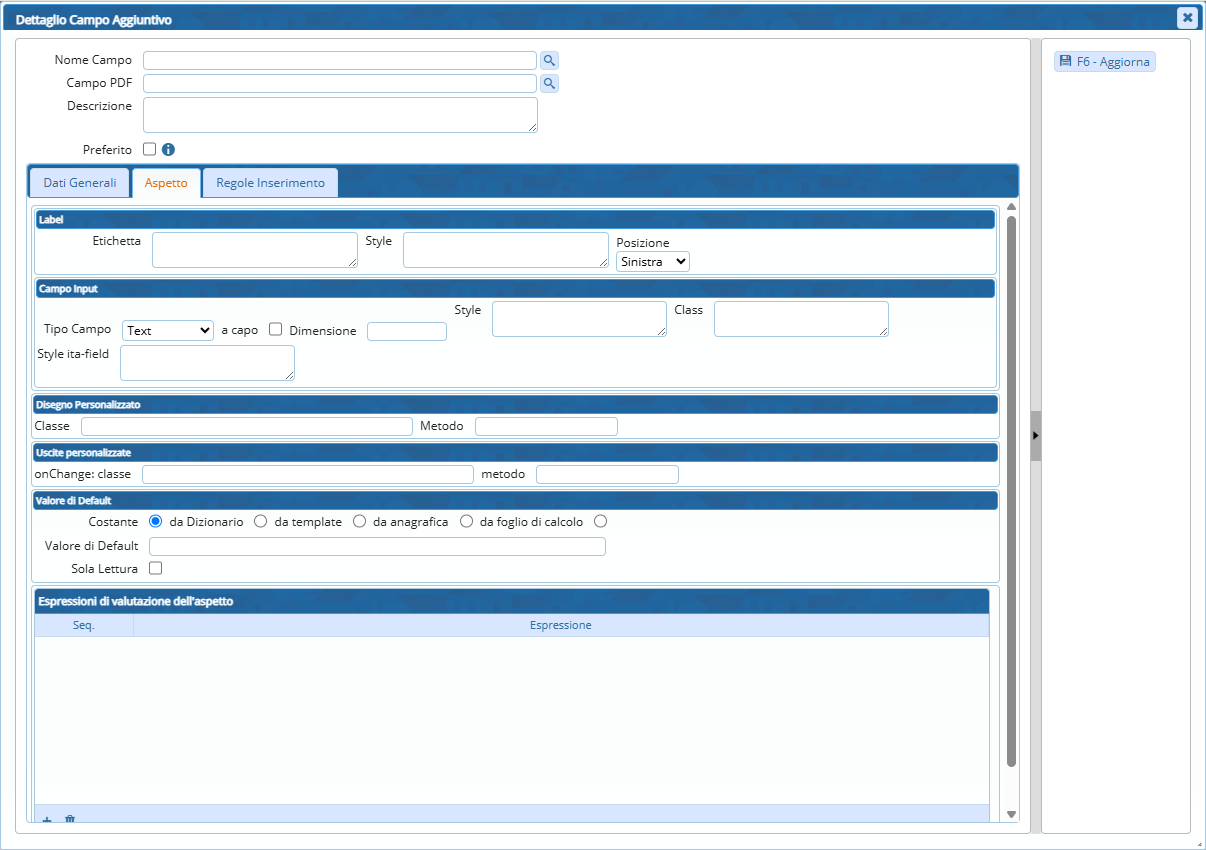
Task: Open the Posizione dropdown showing Sinistra
Action: (x=652, y=261)
